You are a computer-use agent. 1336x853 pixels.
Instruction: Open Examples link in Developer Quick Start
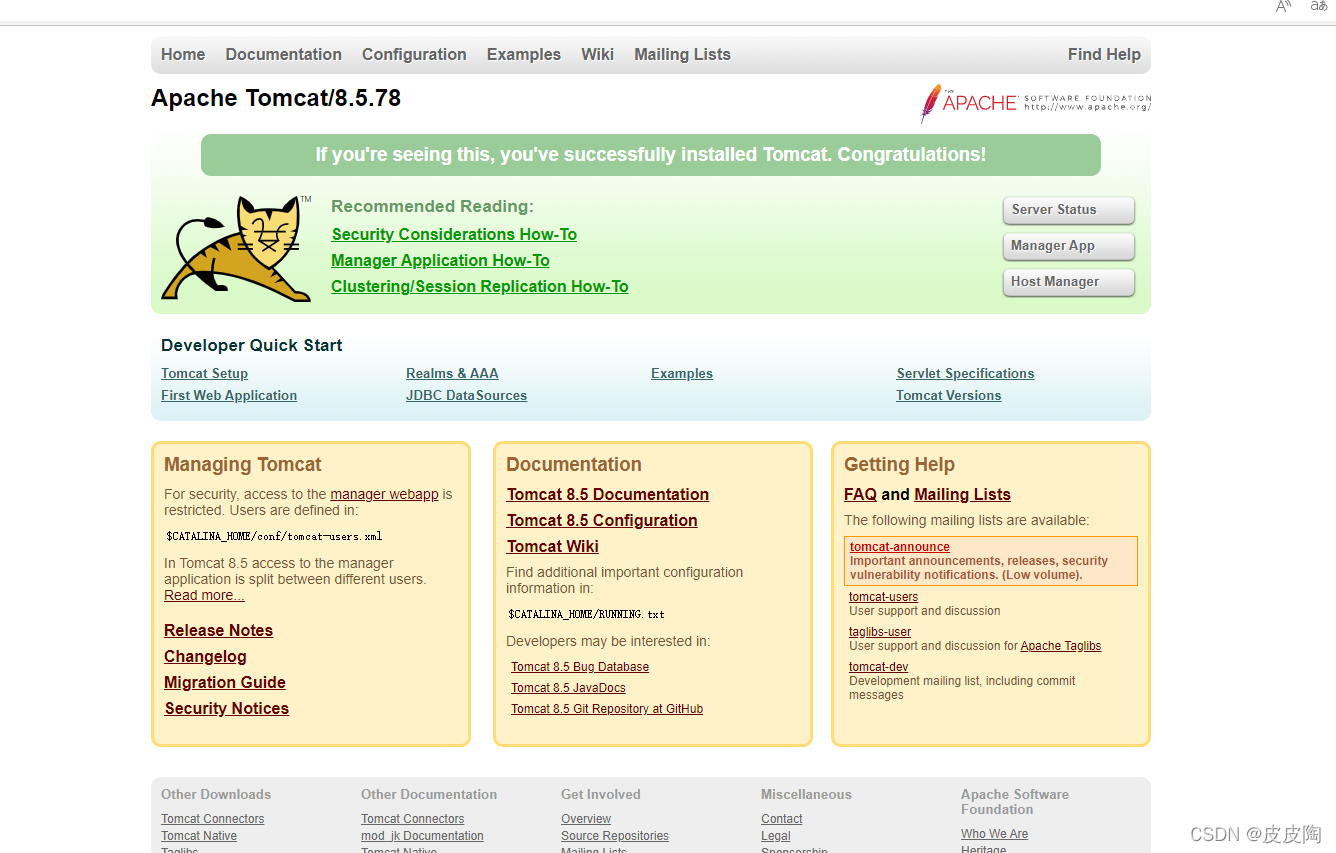click(682, 374)
